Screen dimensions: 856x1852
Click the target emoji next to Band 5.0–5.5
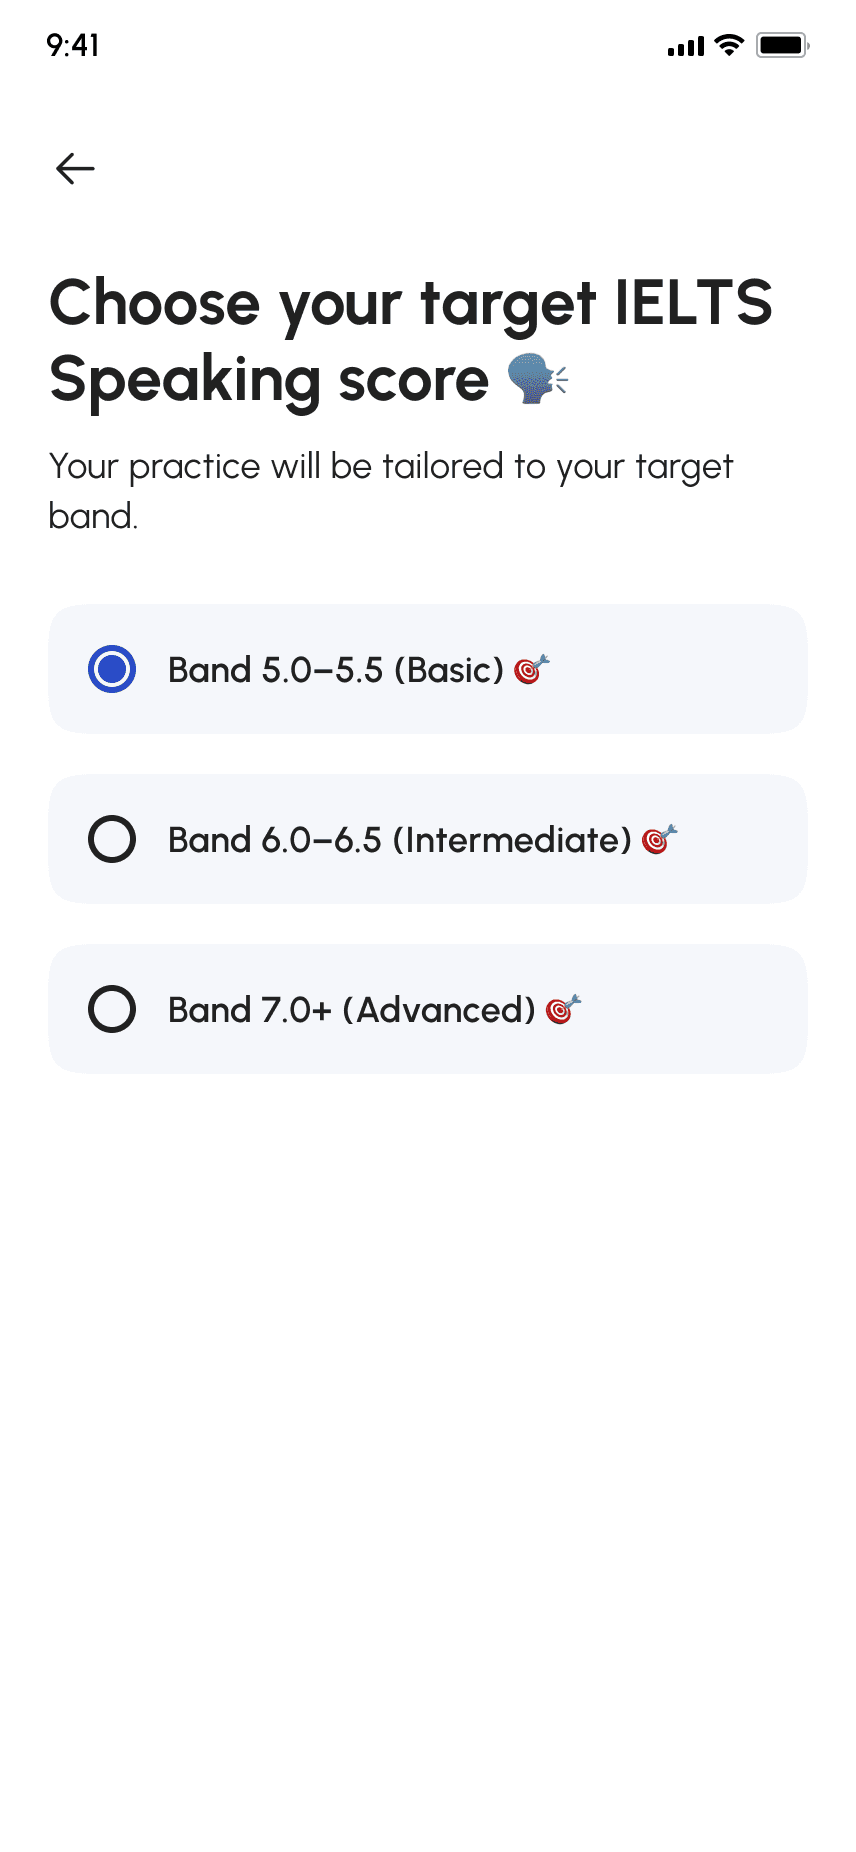[529, 670]
